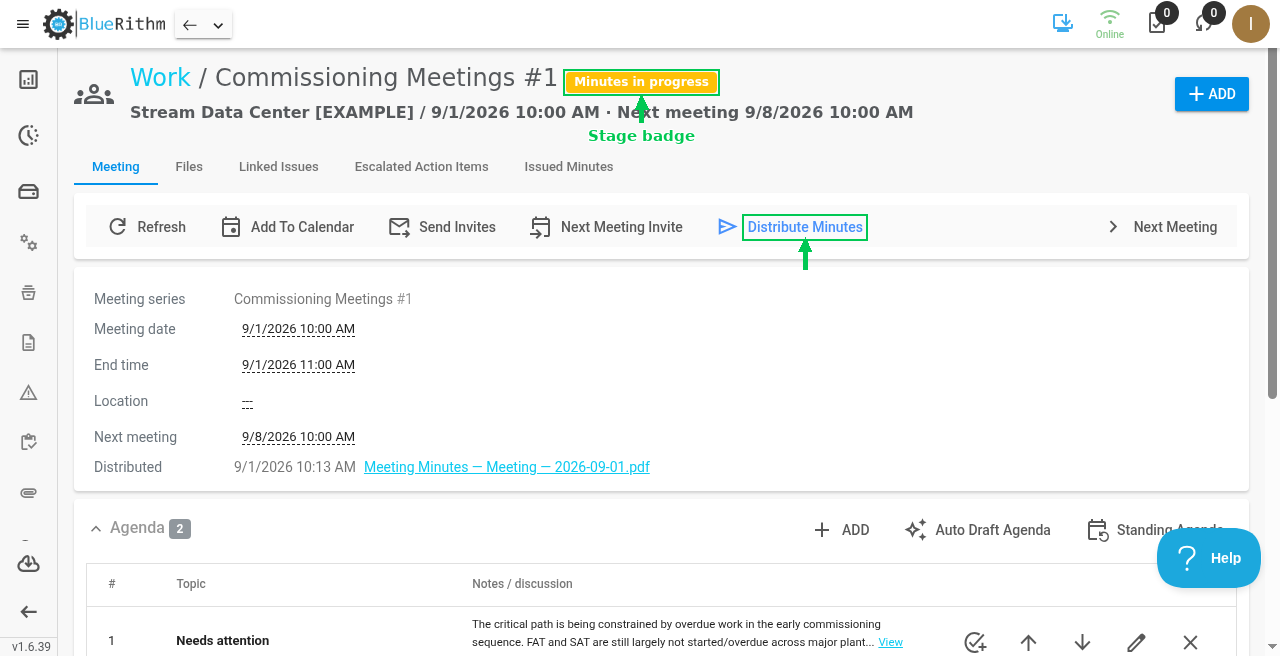Open the Issued Minutes tab
The image size is (1280, 656).
pos(569,166)
